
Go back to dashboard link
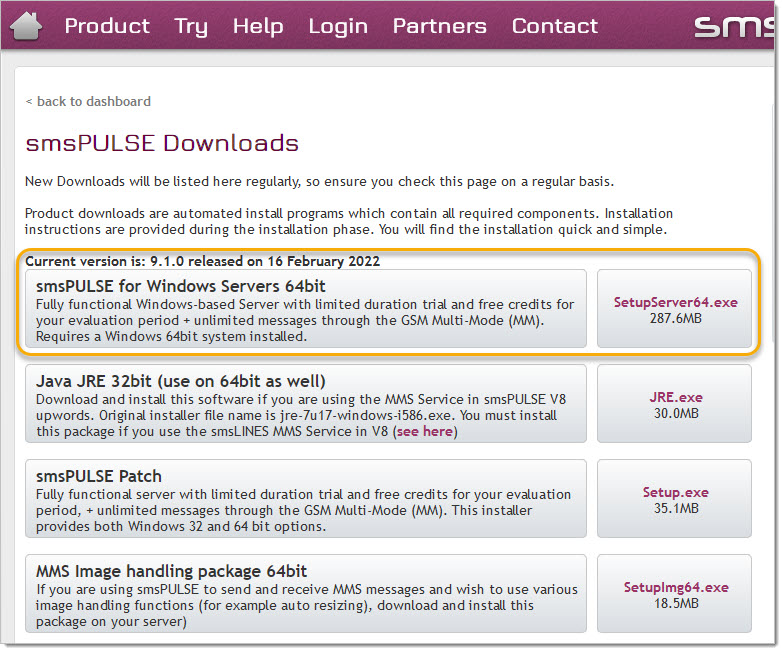pos(88,101)
